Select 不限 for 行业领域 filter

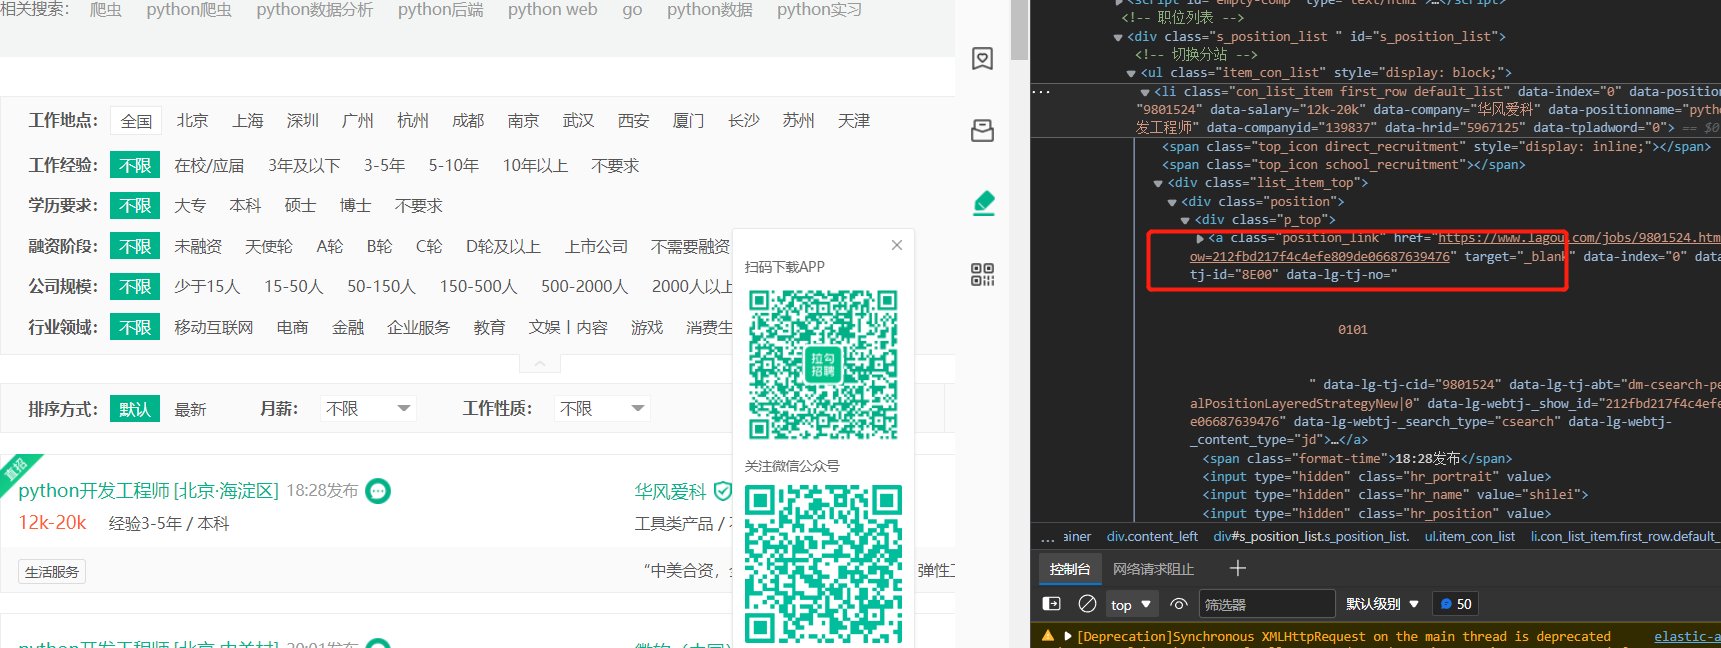(x=135, y=328)
